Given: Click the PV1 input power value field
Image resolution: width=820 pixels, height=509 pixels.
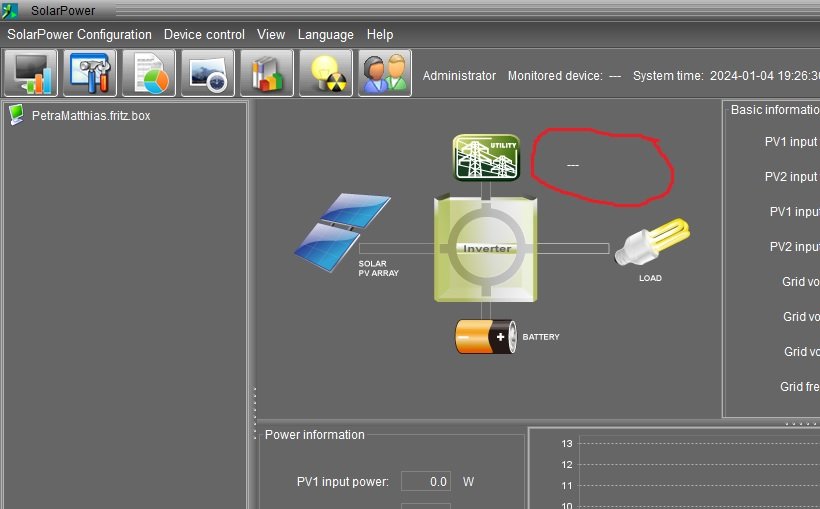Looking at the screenshot, I should 426,481.
